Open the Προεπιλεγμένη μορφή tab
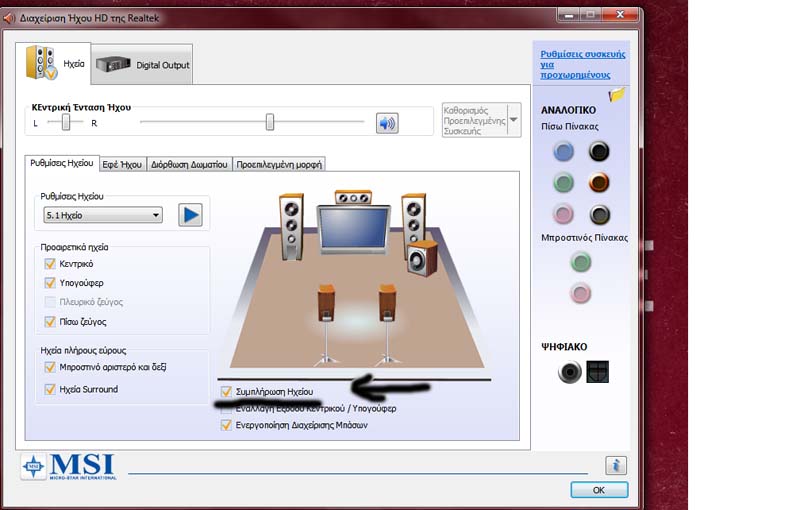Image resolution: width=800 pixels, height=510 pixels. [x=279, y=164]
